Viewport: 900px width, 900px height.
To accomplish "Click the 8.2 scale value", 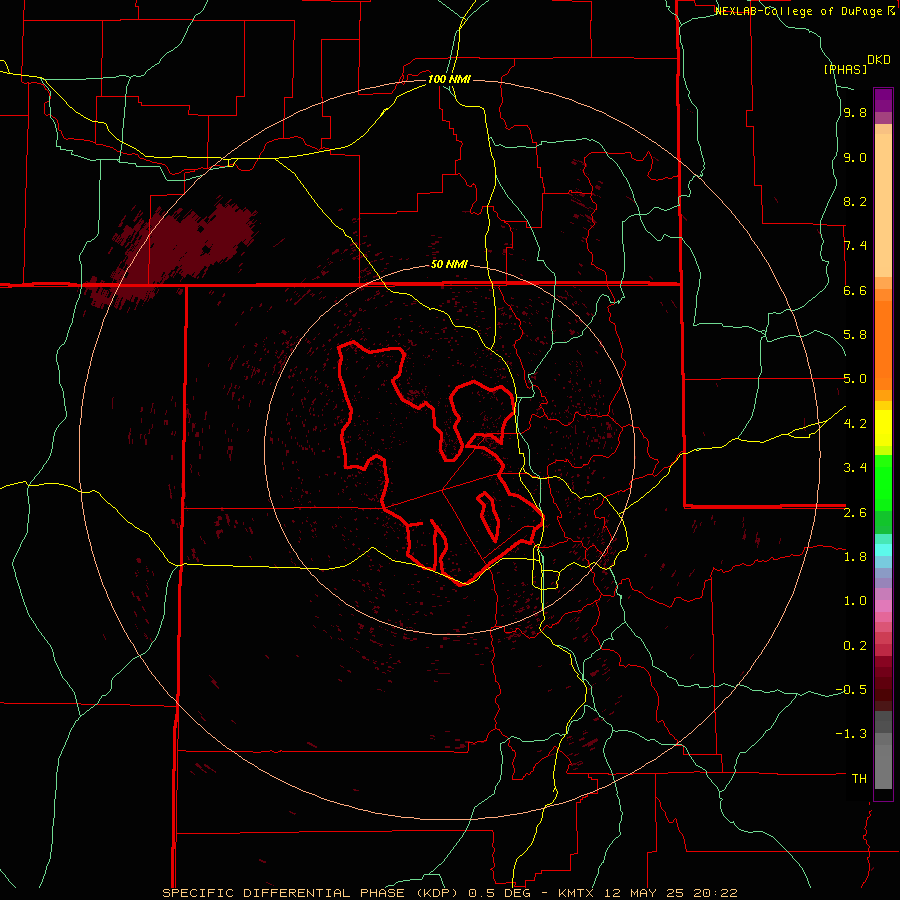I will click(x=855, y=201).
